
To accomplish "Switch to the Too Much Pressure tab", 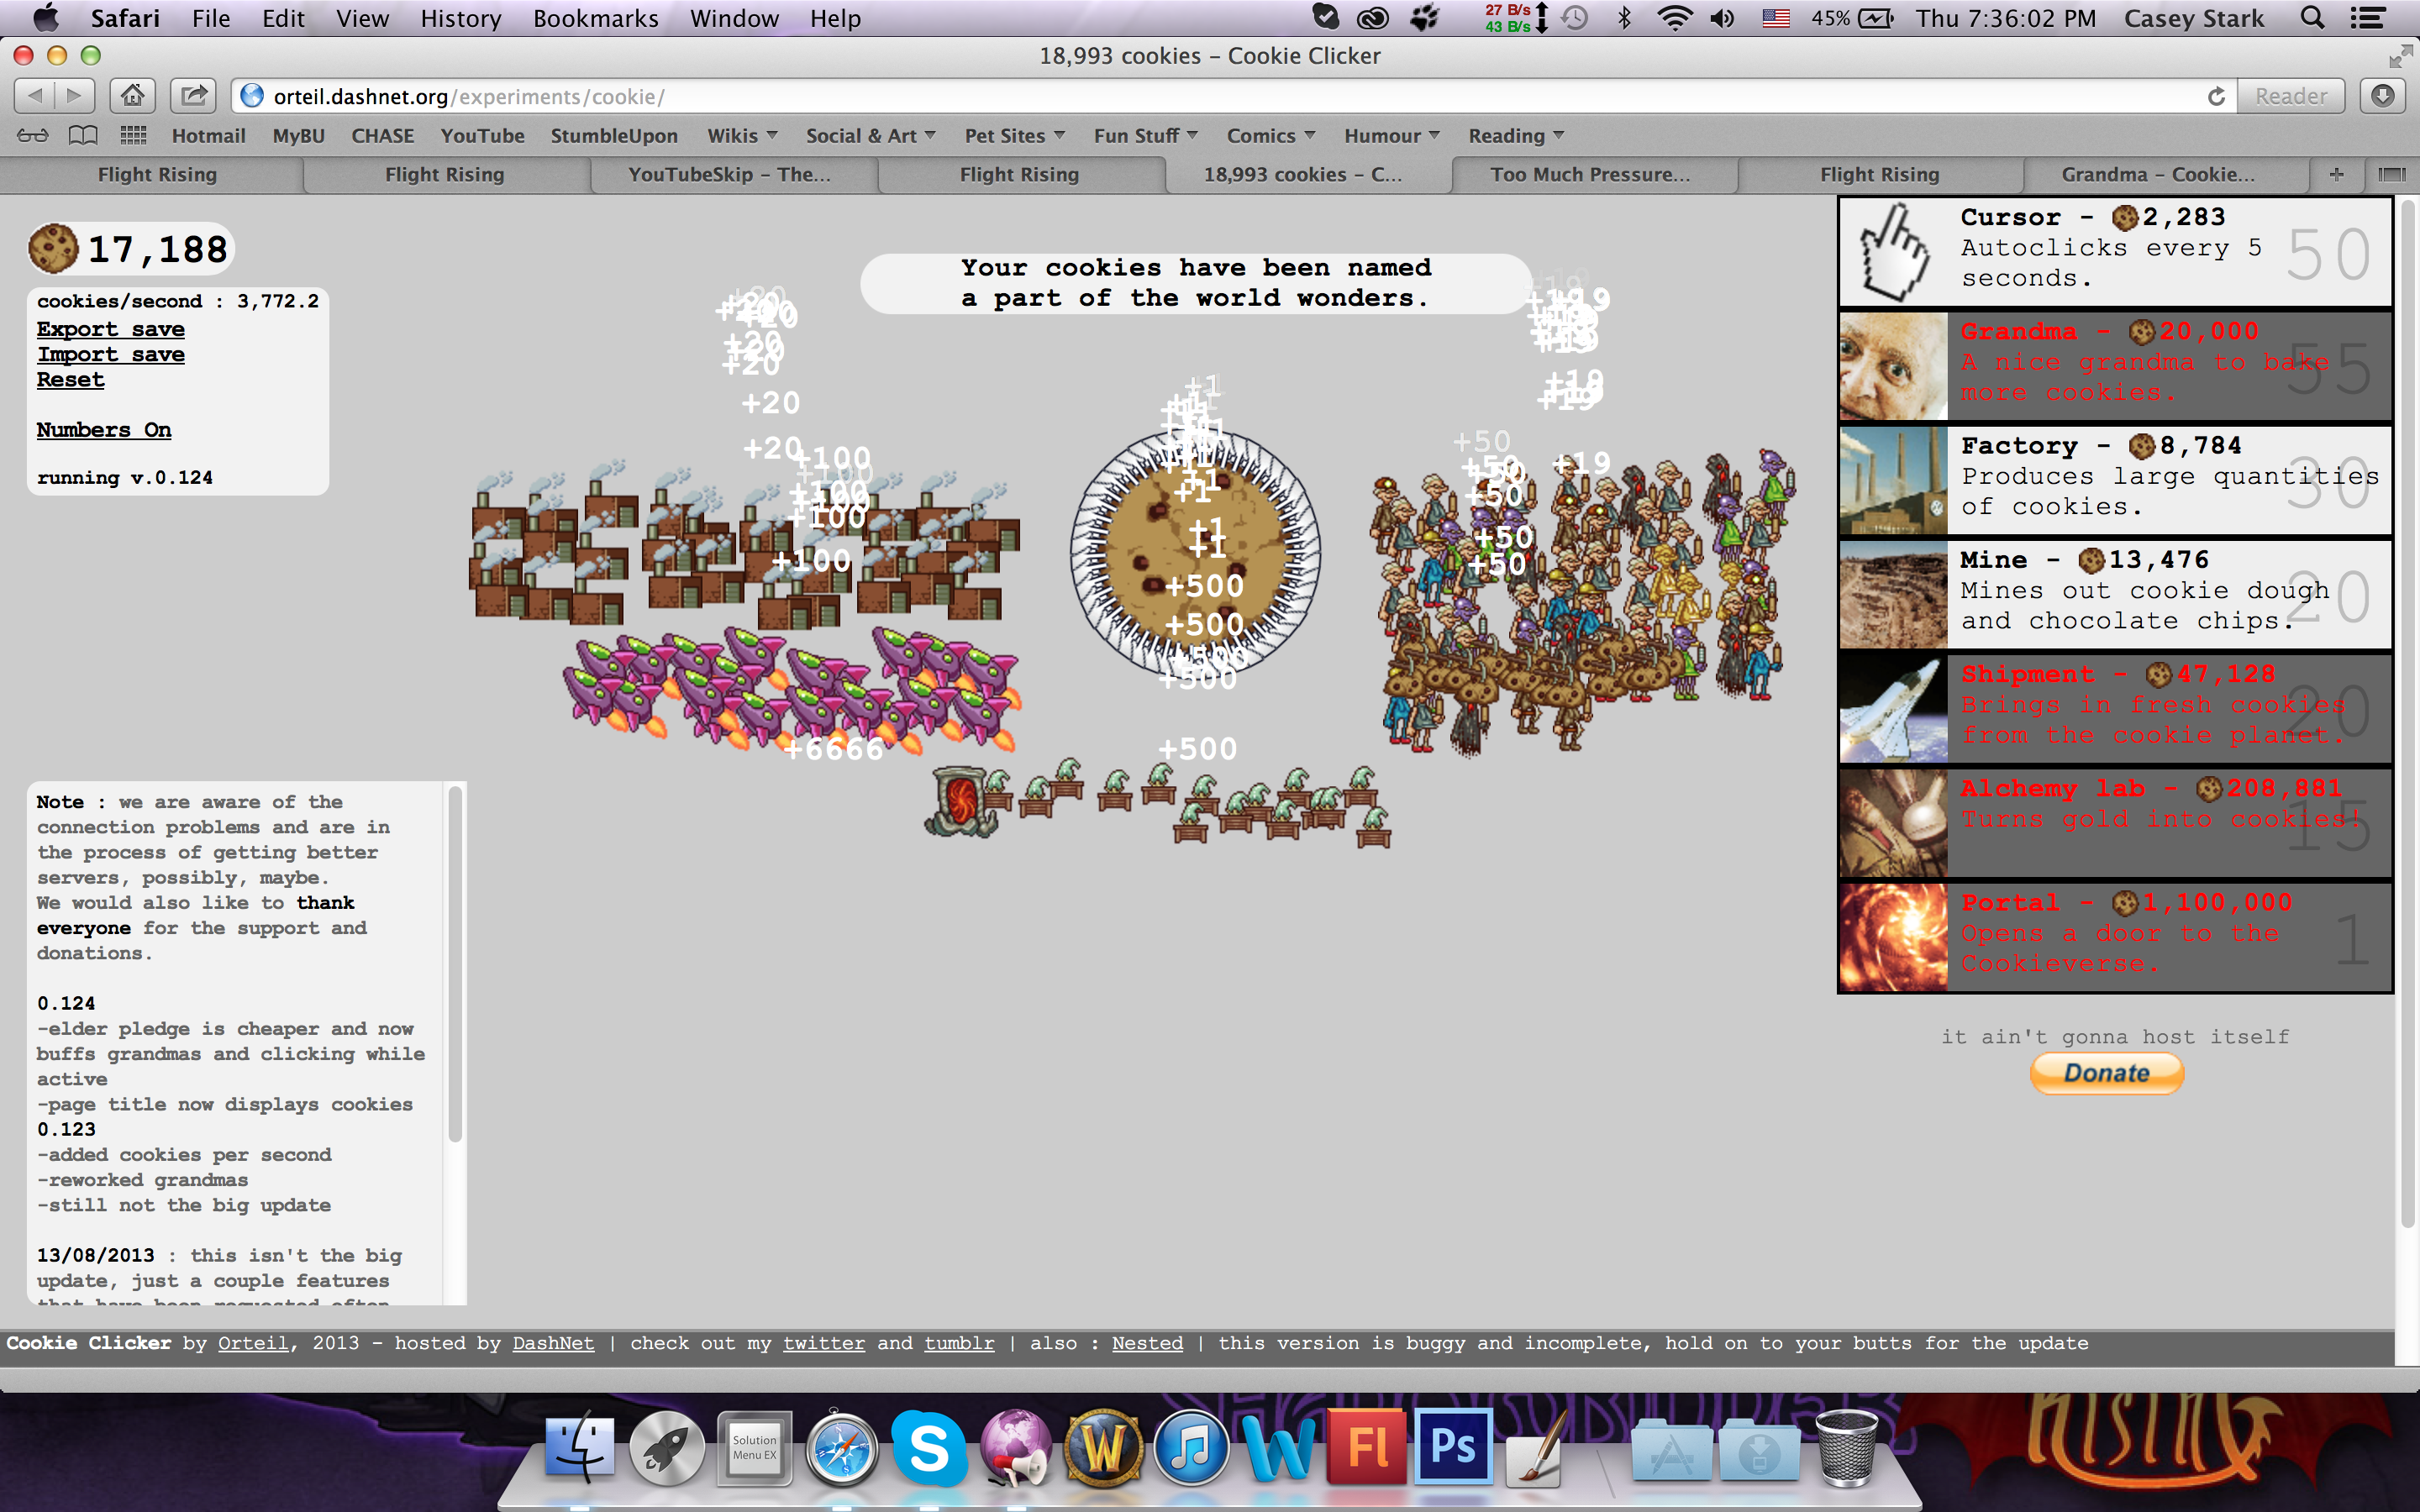I will coord(1590,174).
